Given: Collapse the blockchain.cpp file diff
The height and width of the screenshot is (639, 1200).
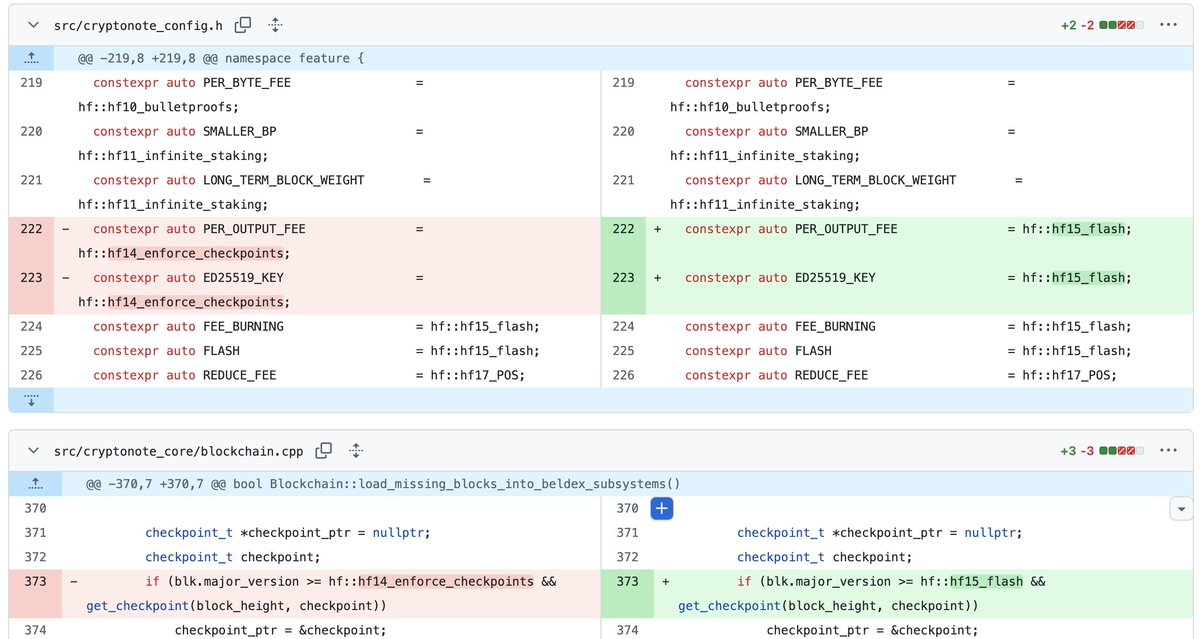Looking at the screenshot, I should (32, 450).
